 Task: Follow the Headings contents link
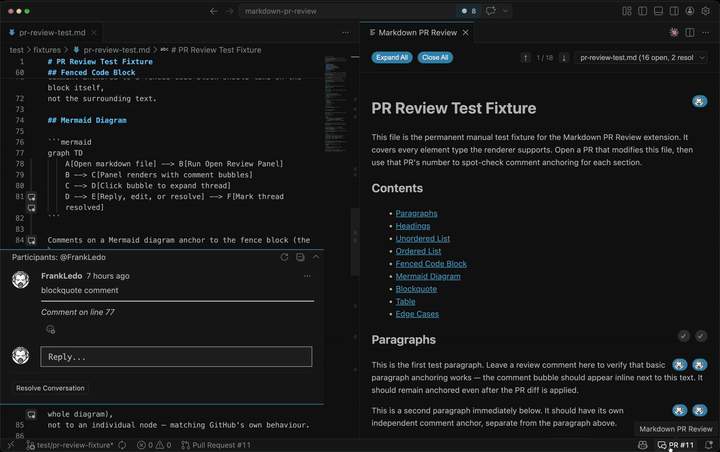[413, 226]
